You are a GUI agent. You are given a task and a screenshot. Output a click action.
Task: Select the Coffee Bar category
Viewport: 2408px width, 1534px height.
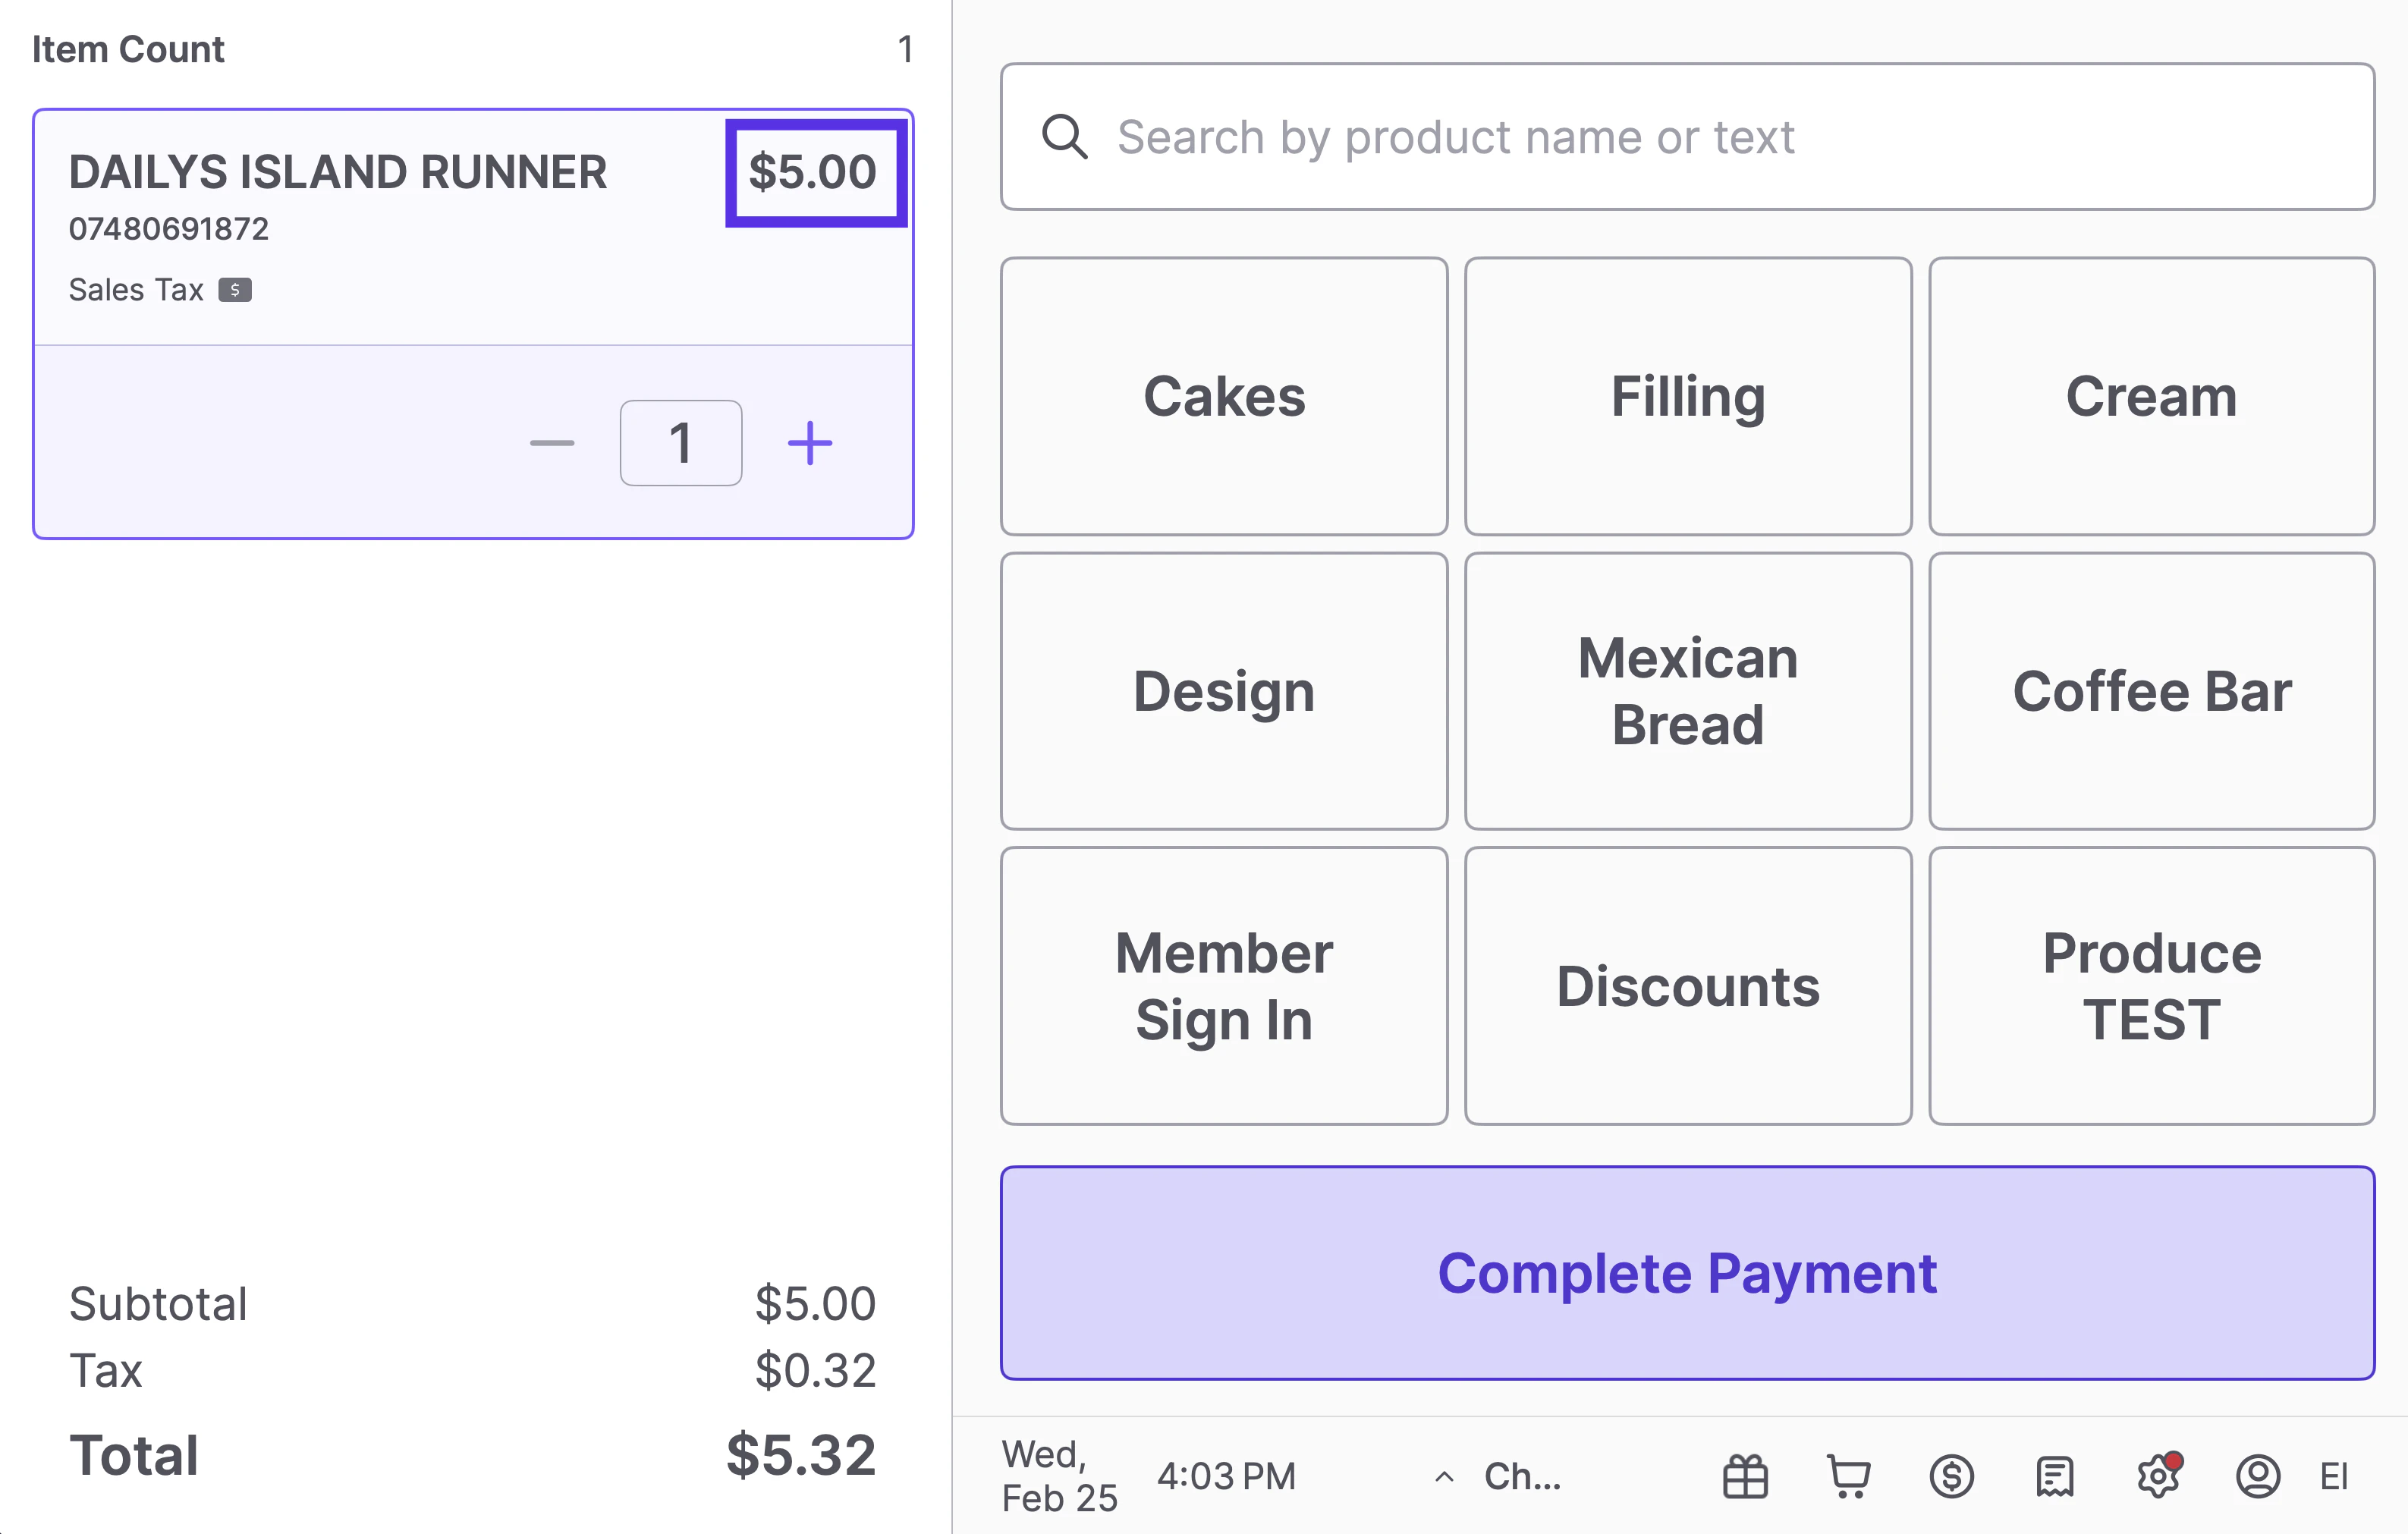click(2151, 691)
